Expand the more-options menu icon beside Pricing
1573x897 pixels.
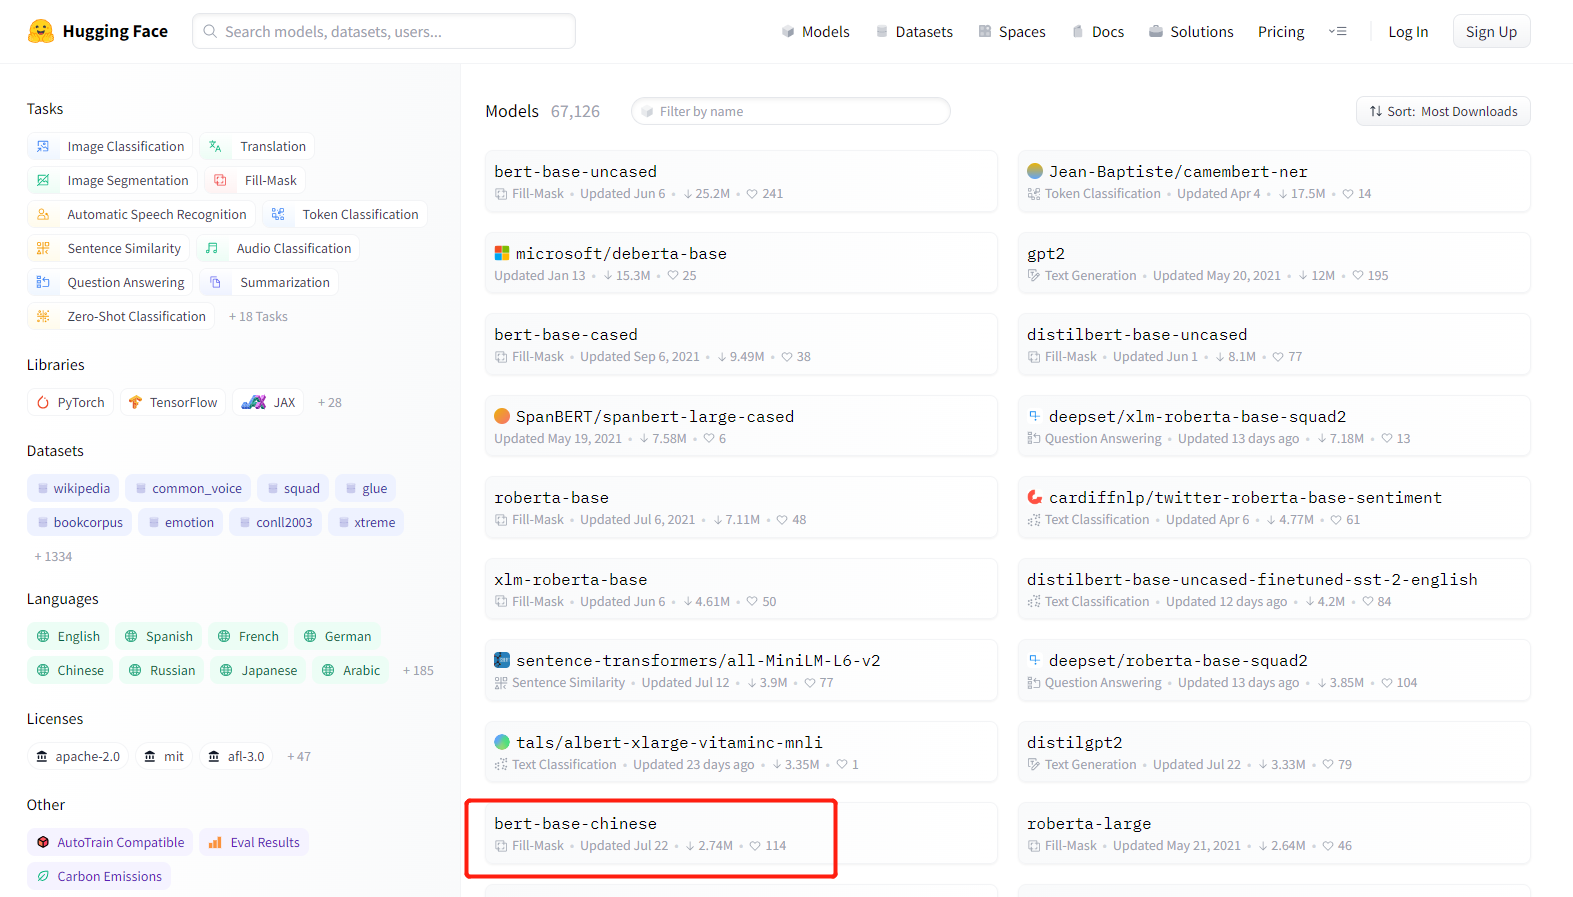tap(1337, 32)
